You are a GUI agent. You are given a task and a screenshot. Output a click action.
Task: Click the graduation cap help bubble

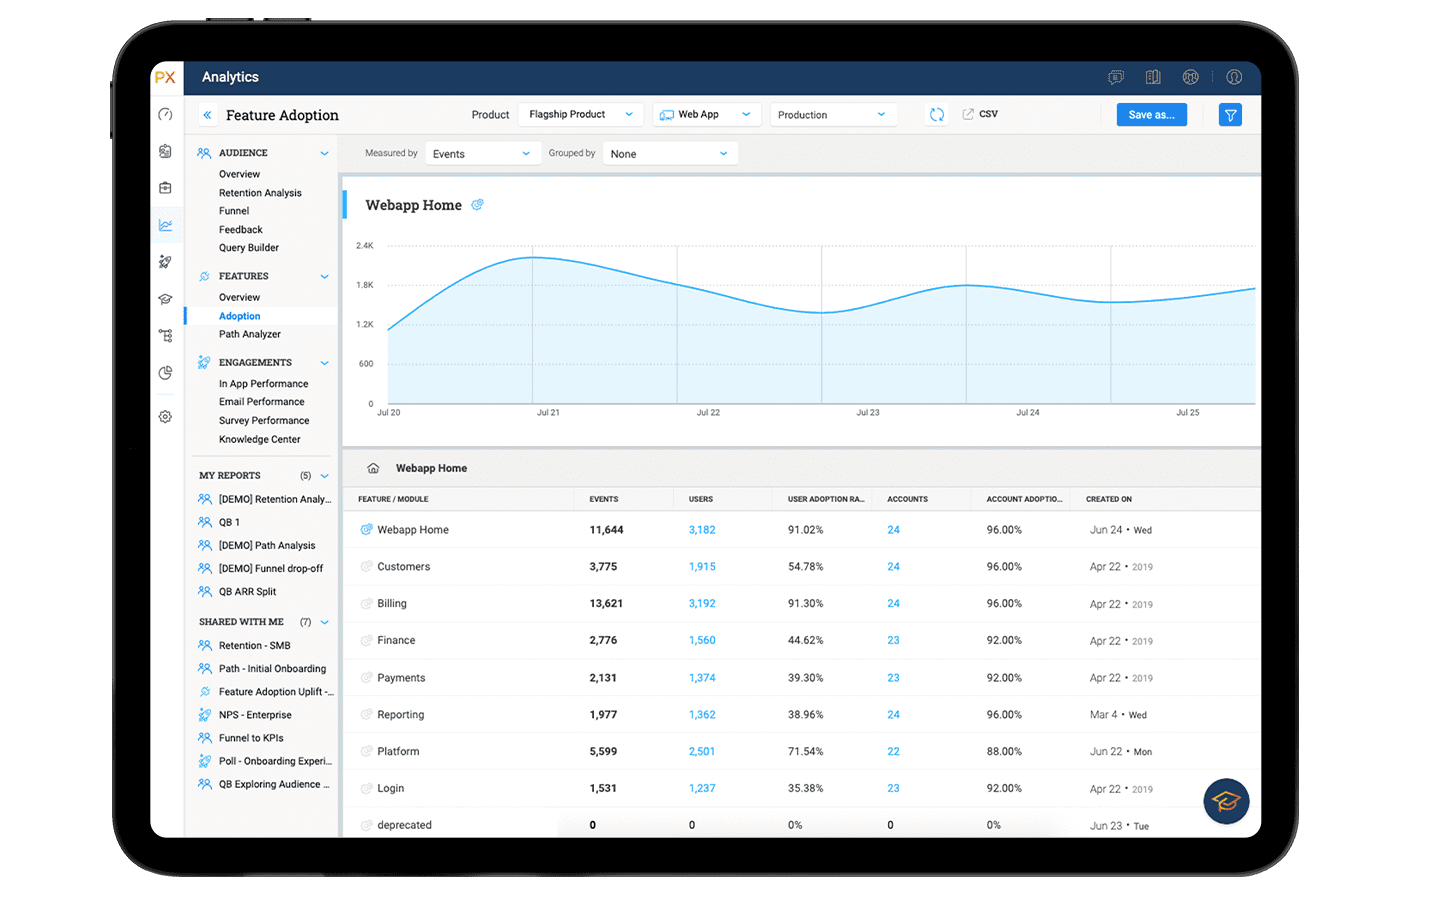pyautogui.click(x=1226, y=801)
